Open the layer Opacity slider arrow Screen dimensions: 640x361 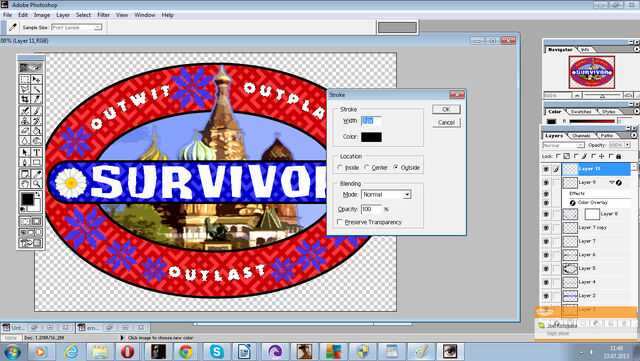click(x=627, y=145)
